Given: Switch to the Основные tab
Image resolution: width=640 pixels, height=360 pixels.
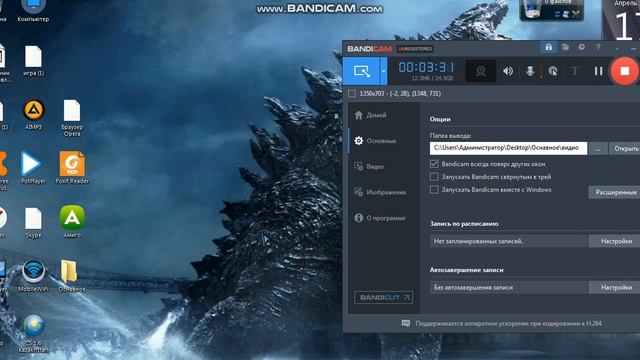Looking at the screenshot, I should [x=376, y=141].
